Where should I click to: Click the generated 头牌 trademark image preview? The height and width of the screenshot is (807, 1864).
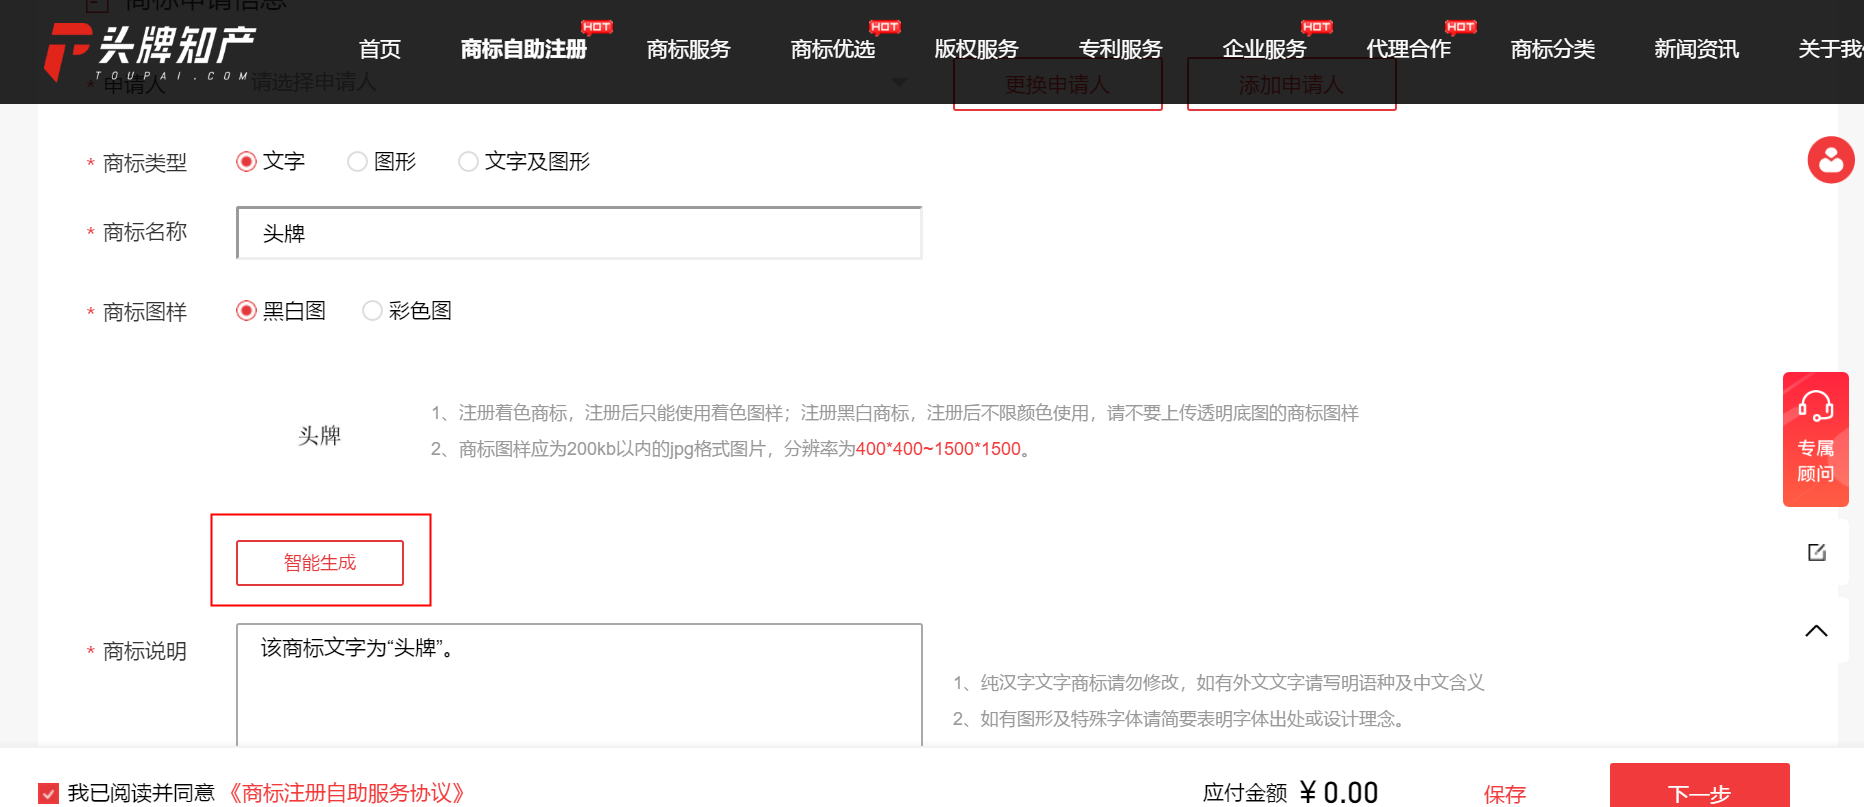click(320, 436)
